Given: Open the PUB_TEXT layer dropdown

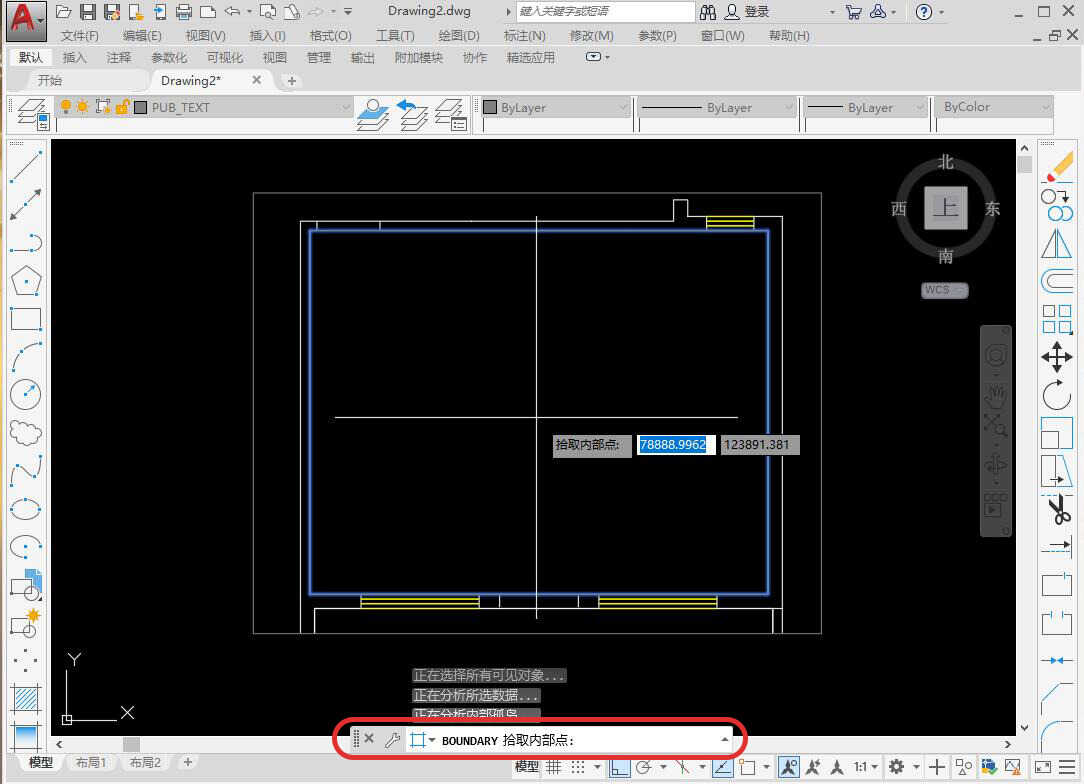Looking at the screenshot, I should [x=345, y=107].
